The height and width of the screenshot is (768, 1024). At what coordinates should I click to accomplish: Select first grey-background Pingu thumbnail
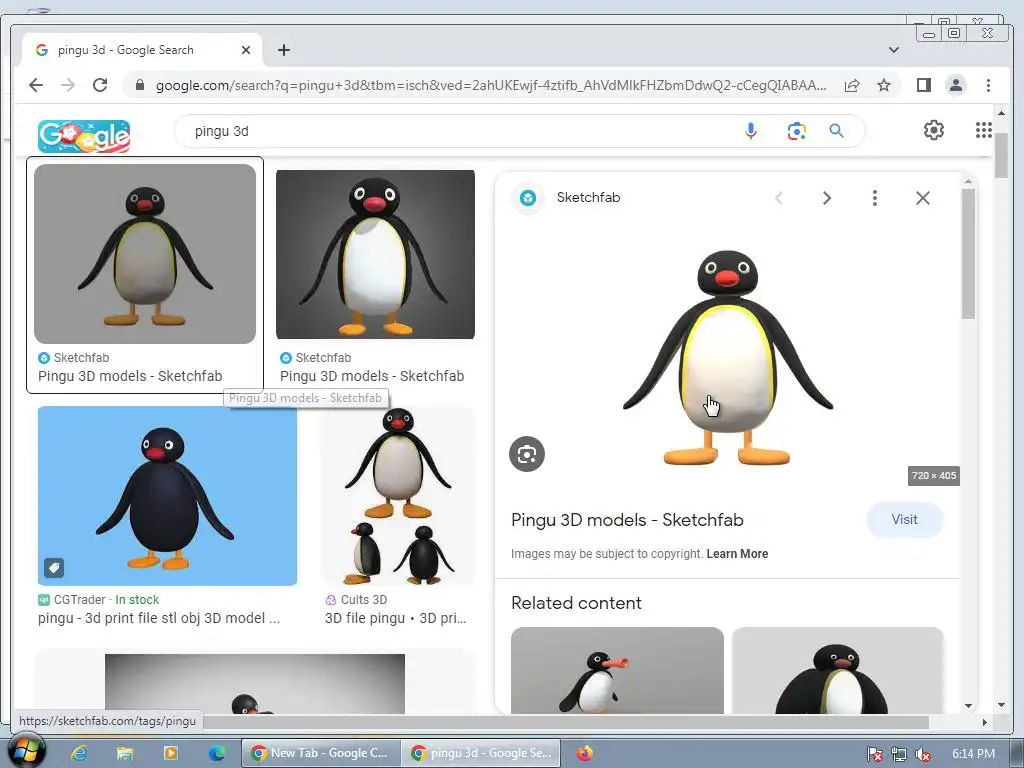tap(145, 254)
